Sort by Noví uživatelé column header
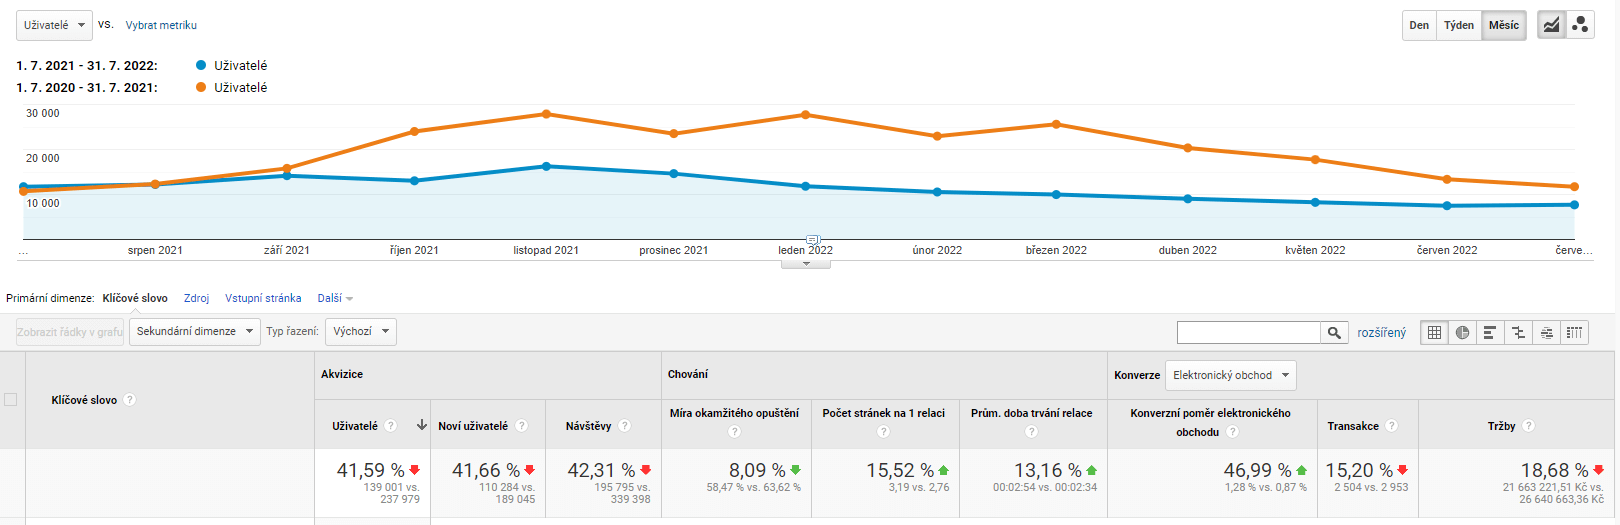The height and width of the screenshot is (525, 1620). [x=473, y=426]
